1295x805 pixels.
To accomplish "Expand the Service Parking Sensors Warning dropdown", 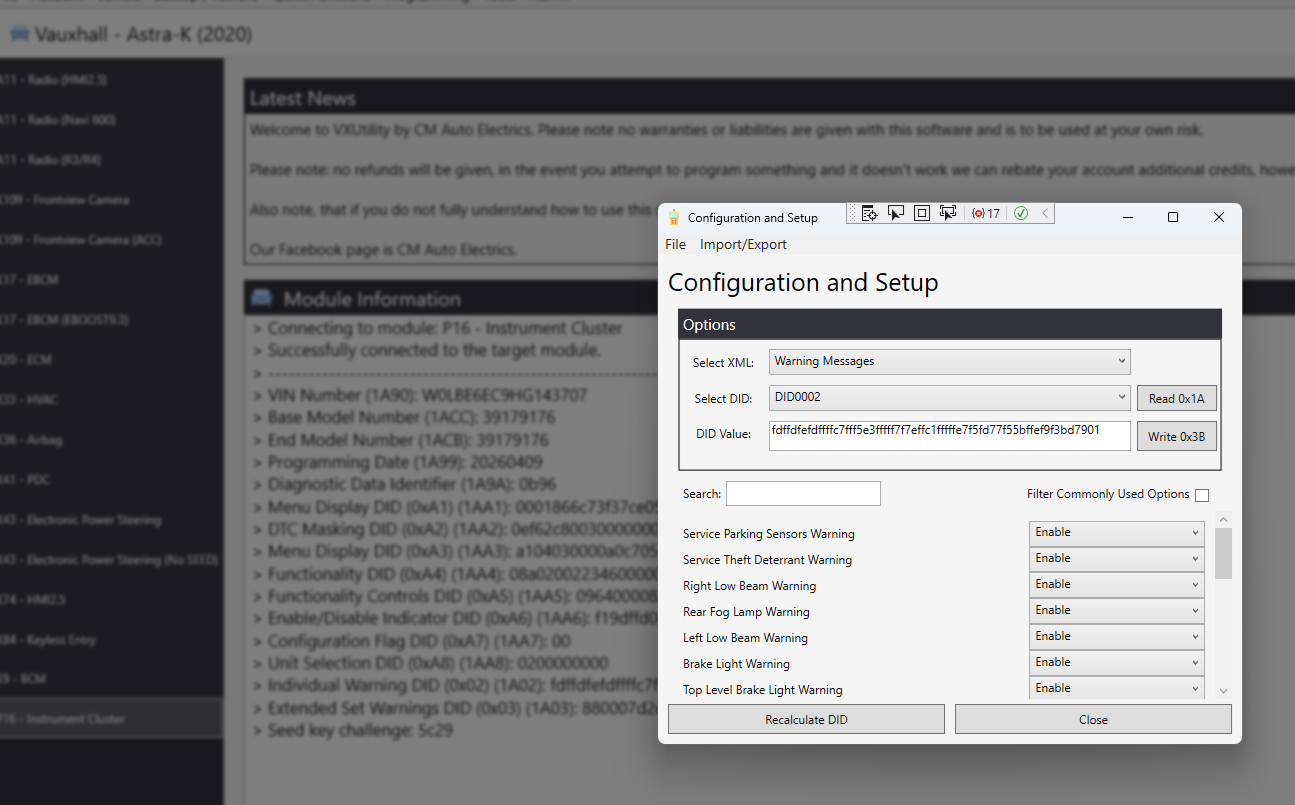I will [x=1116, y=533].
